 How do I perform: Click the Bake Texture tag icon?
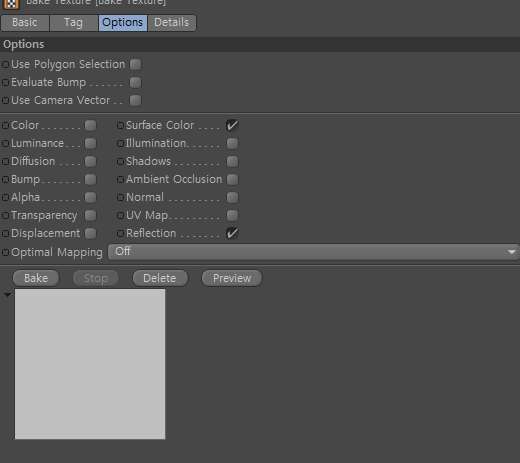coord(11,4)
